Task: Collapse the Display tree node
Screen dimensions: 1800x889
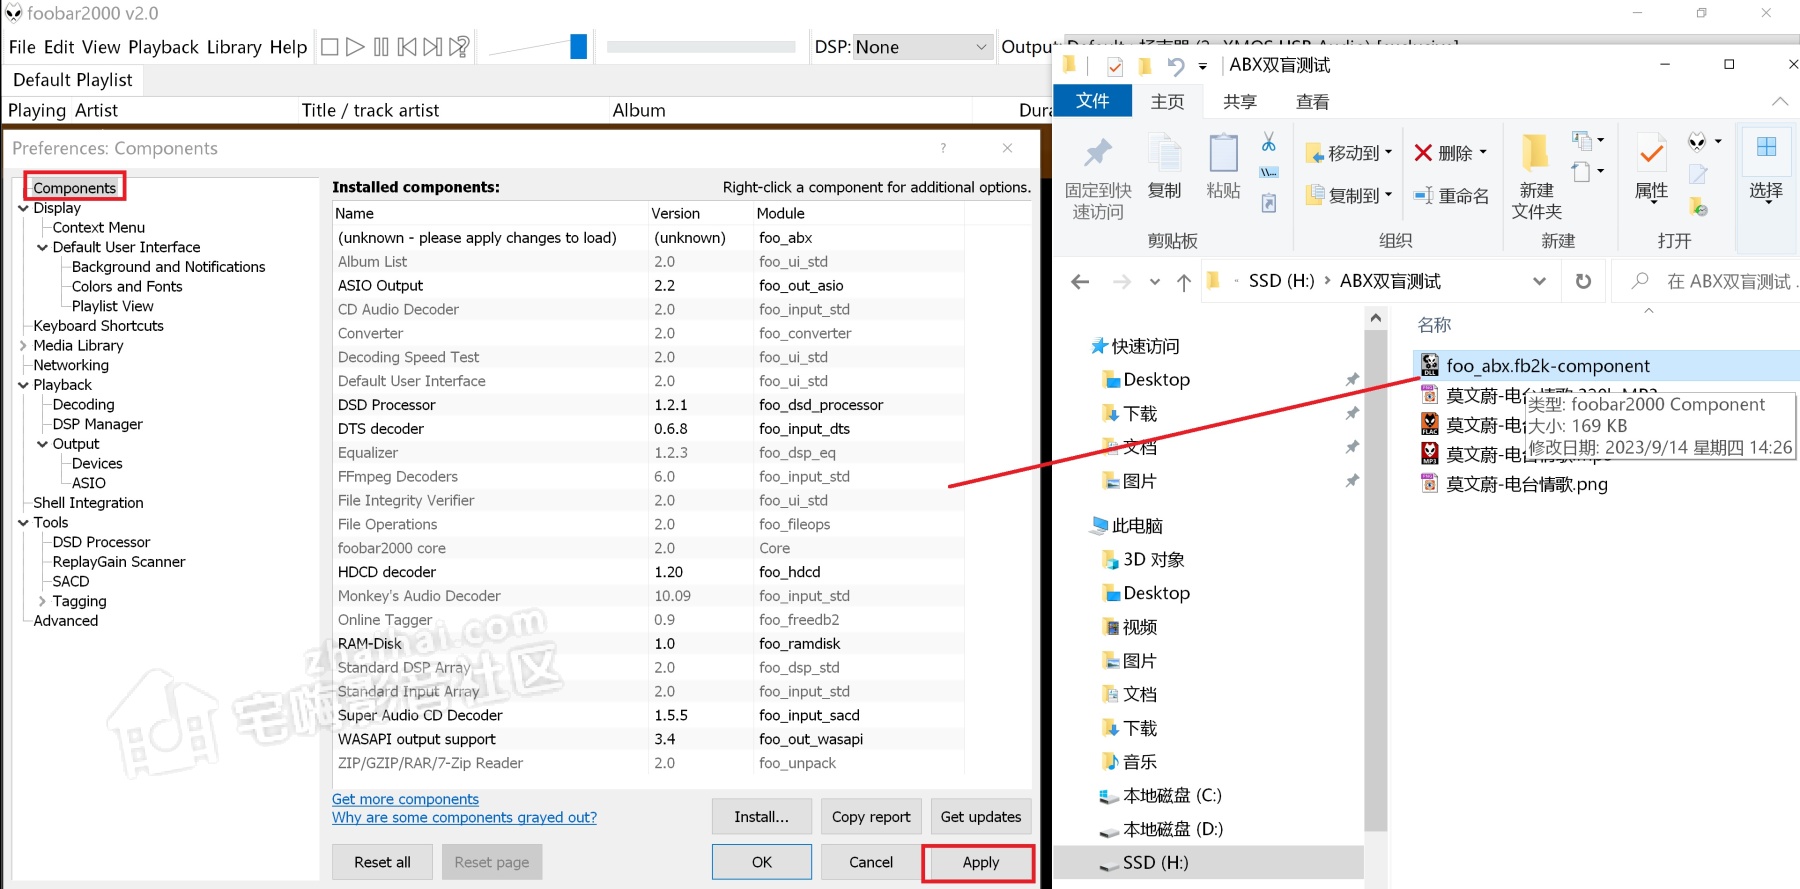Action: tap(23, 208)
